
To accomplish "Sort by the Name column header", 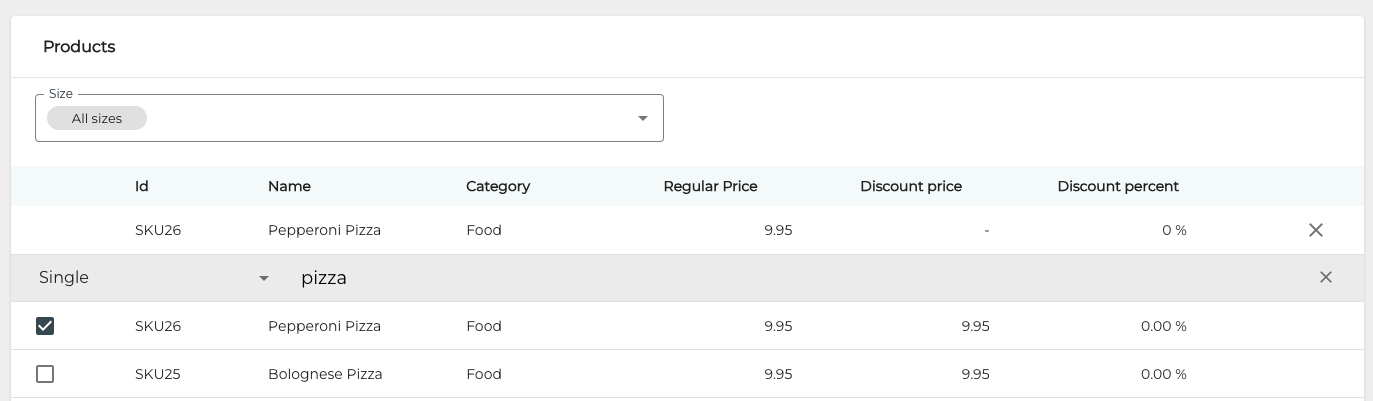I will [289, 186].
